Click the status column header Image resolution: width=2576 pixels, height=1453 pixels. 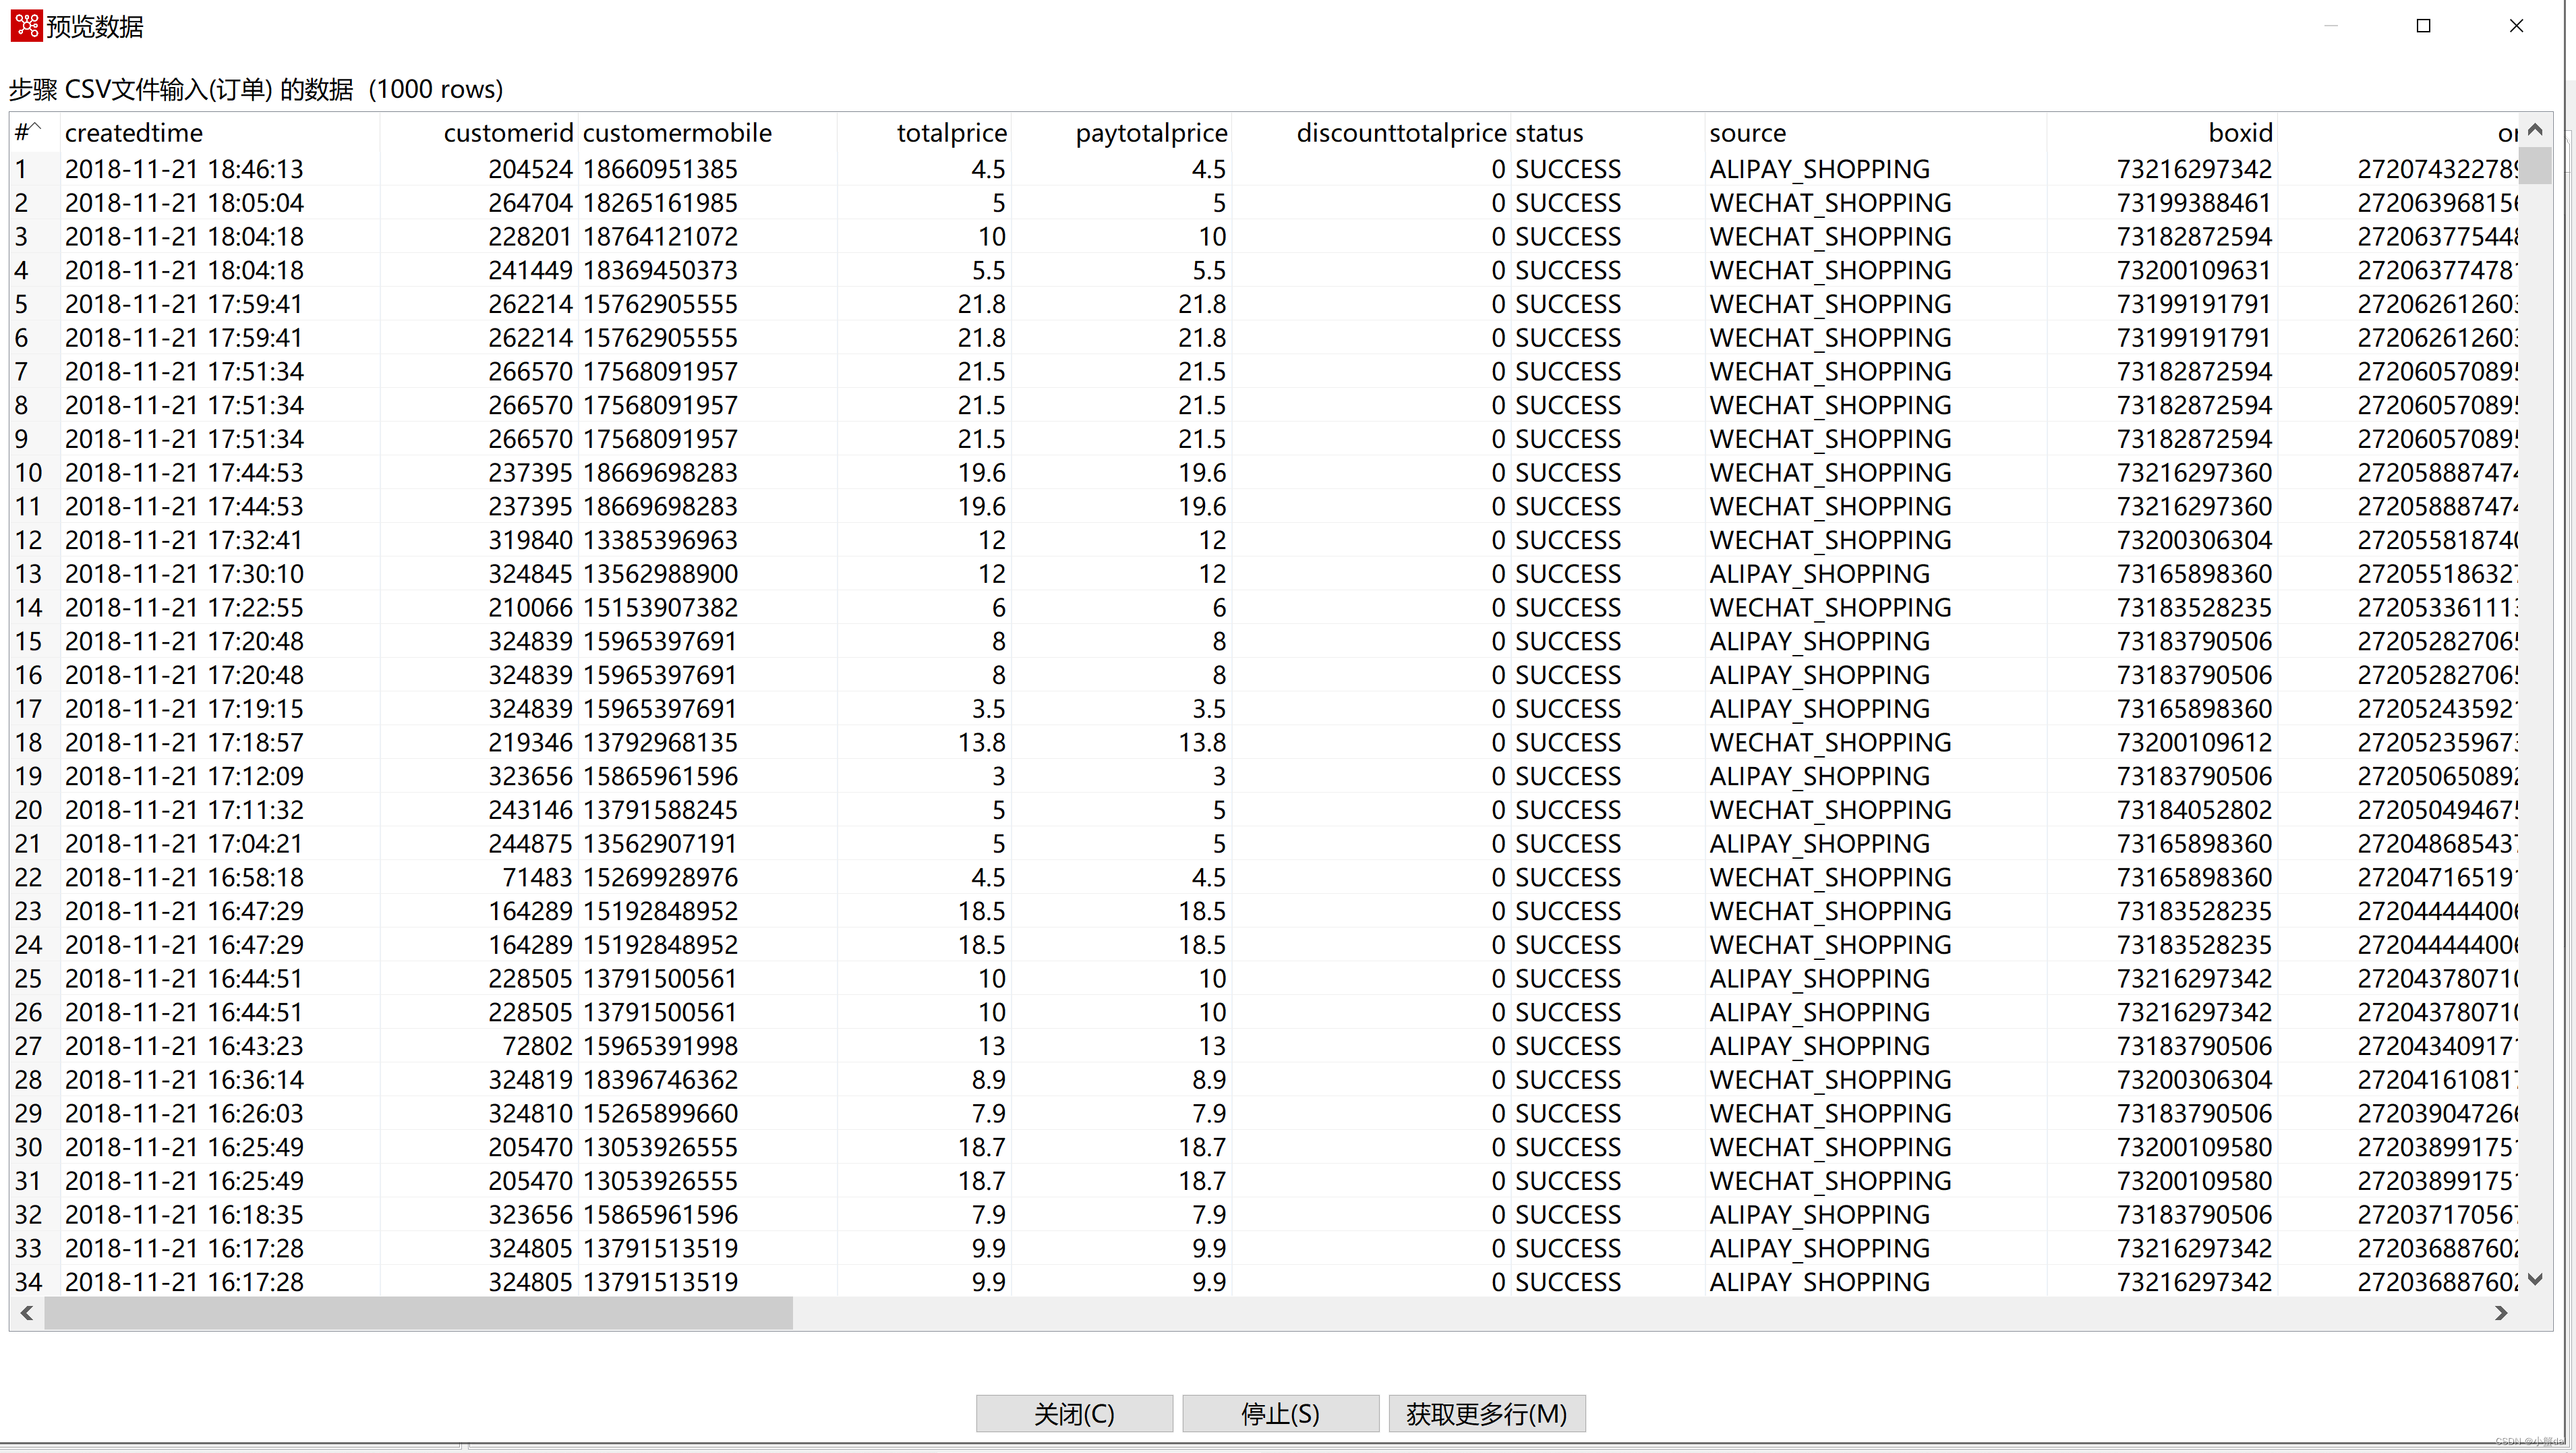click(1548, 133)
